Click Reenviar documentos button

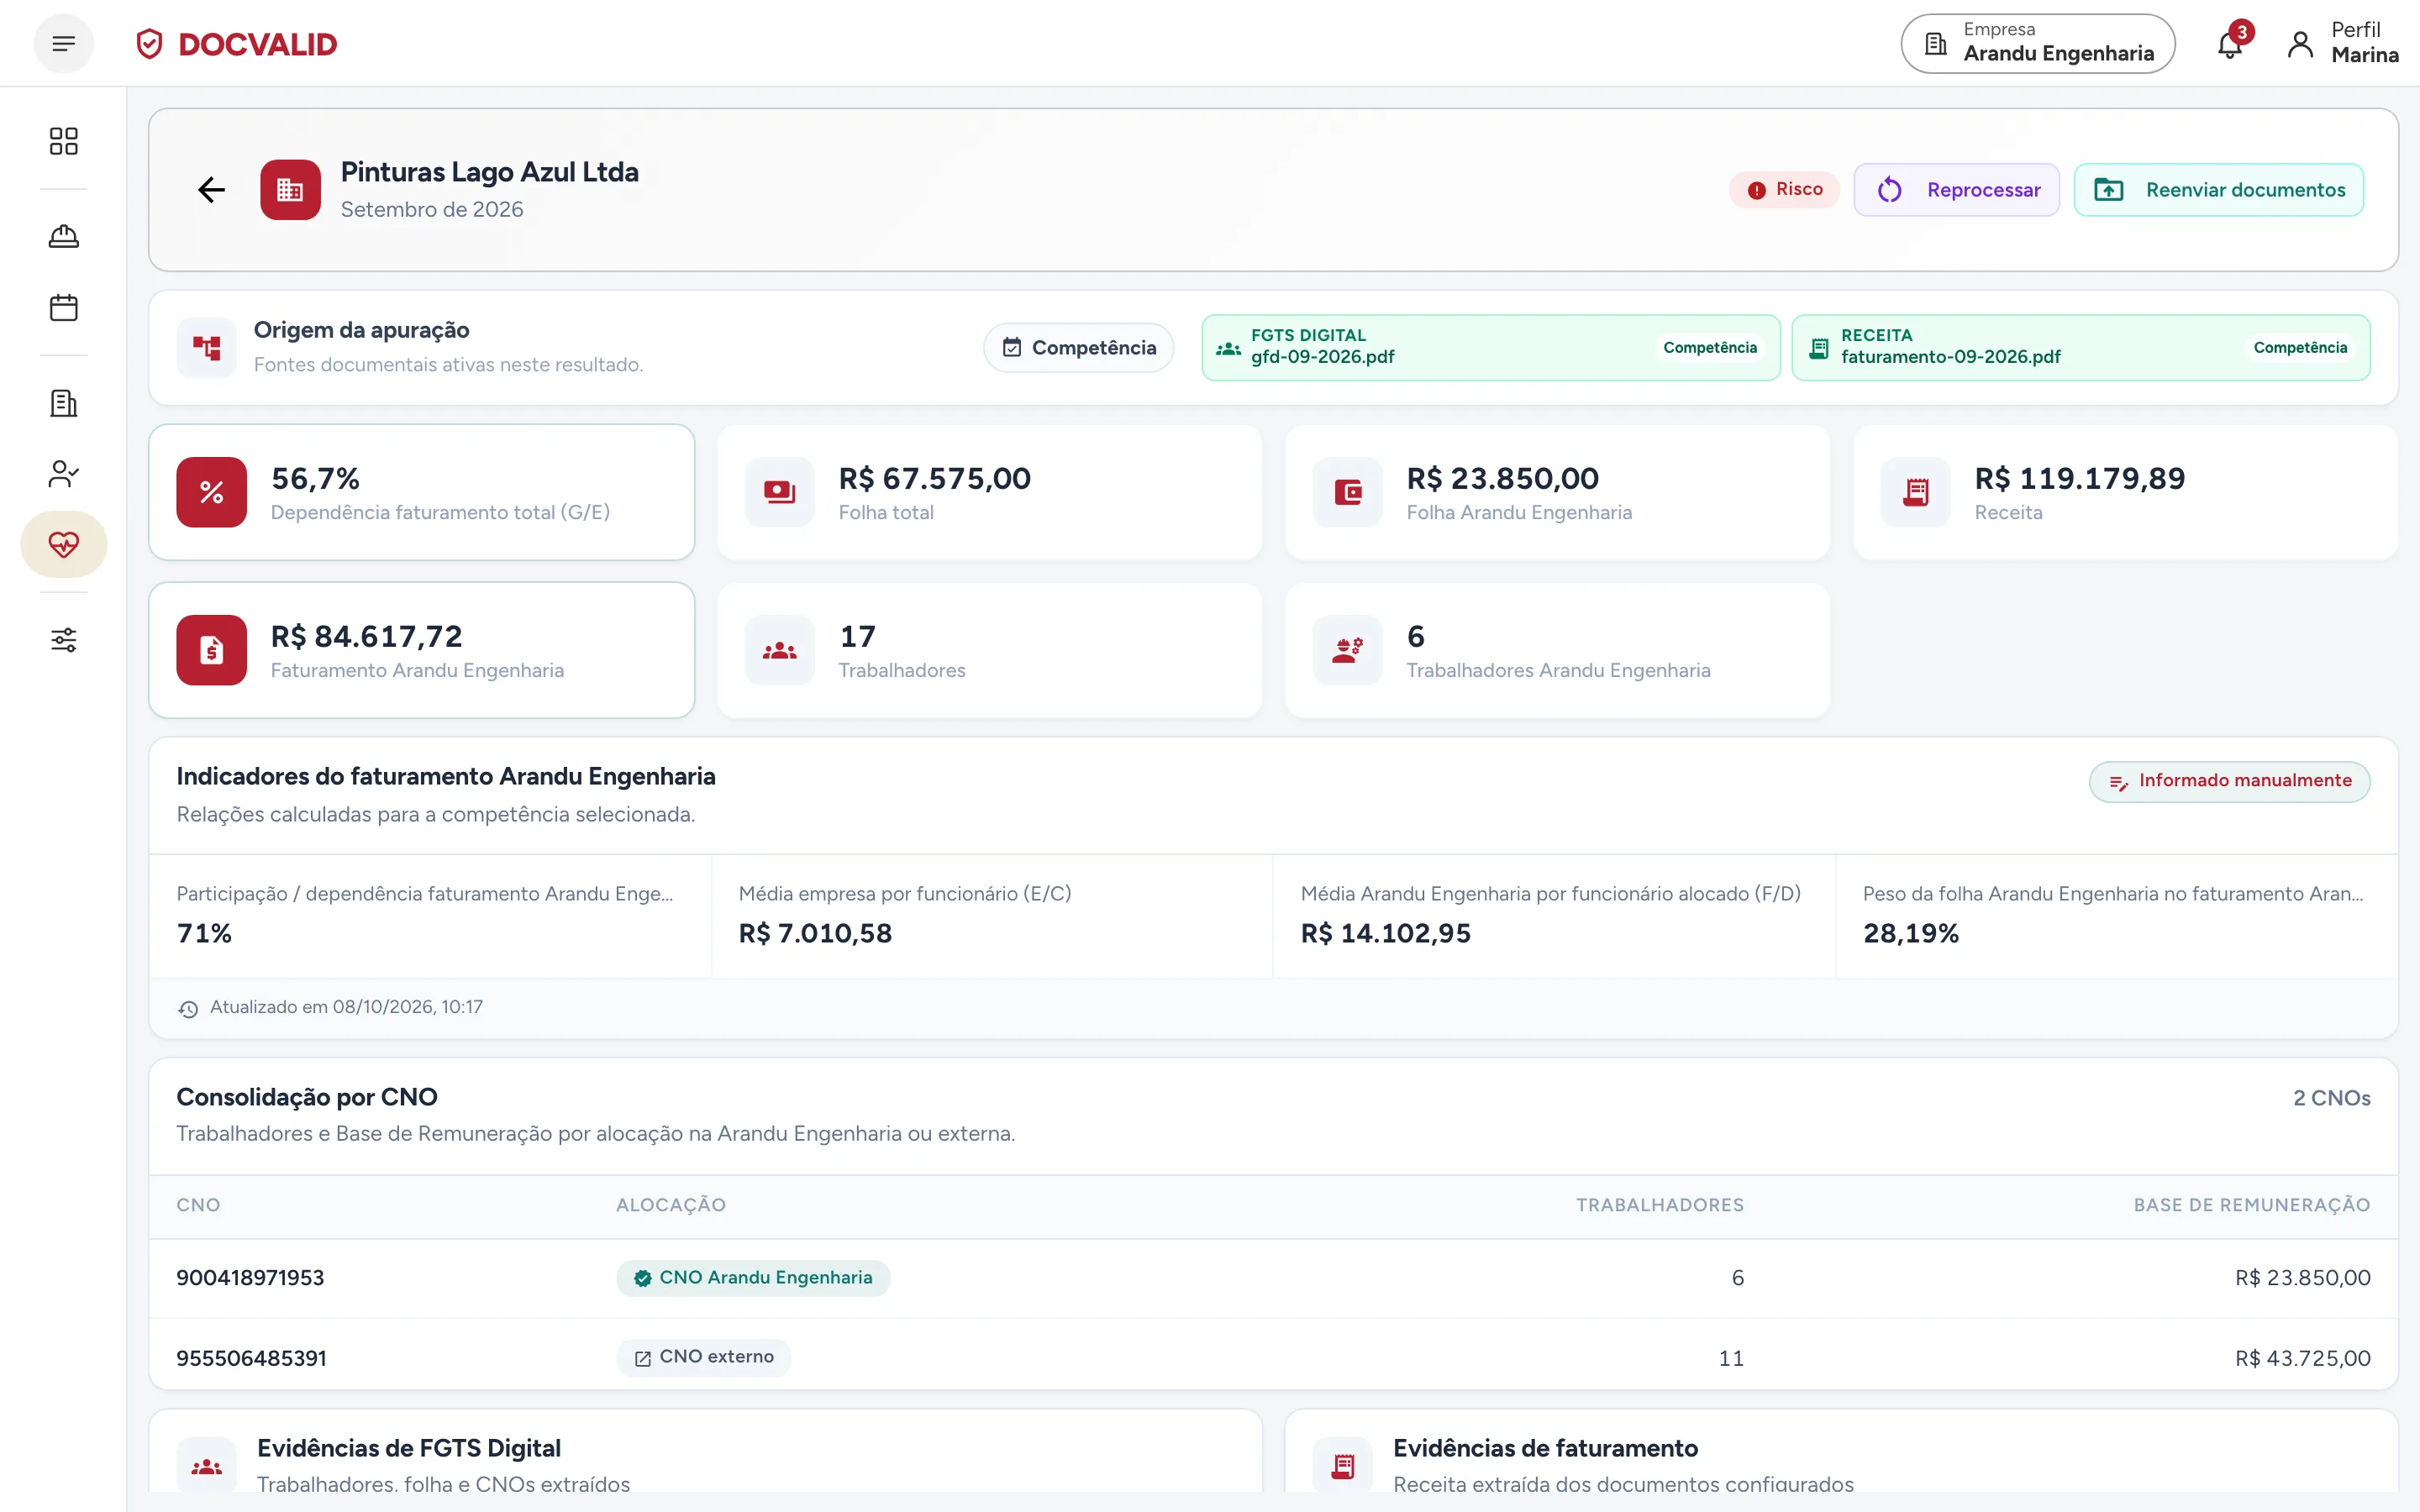click(2219, 190)
